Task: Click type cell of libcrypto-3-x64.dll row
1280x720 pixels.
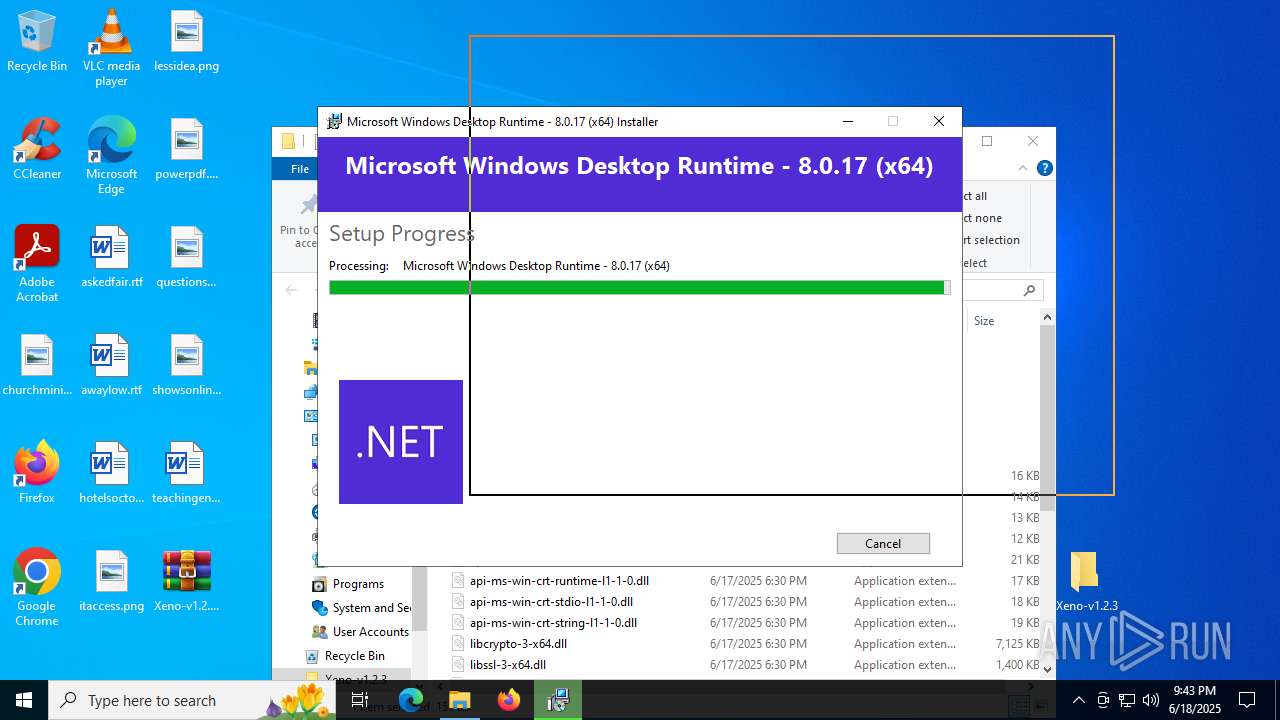Action: point(904,643)
